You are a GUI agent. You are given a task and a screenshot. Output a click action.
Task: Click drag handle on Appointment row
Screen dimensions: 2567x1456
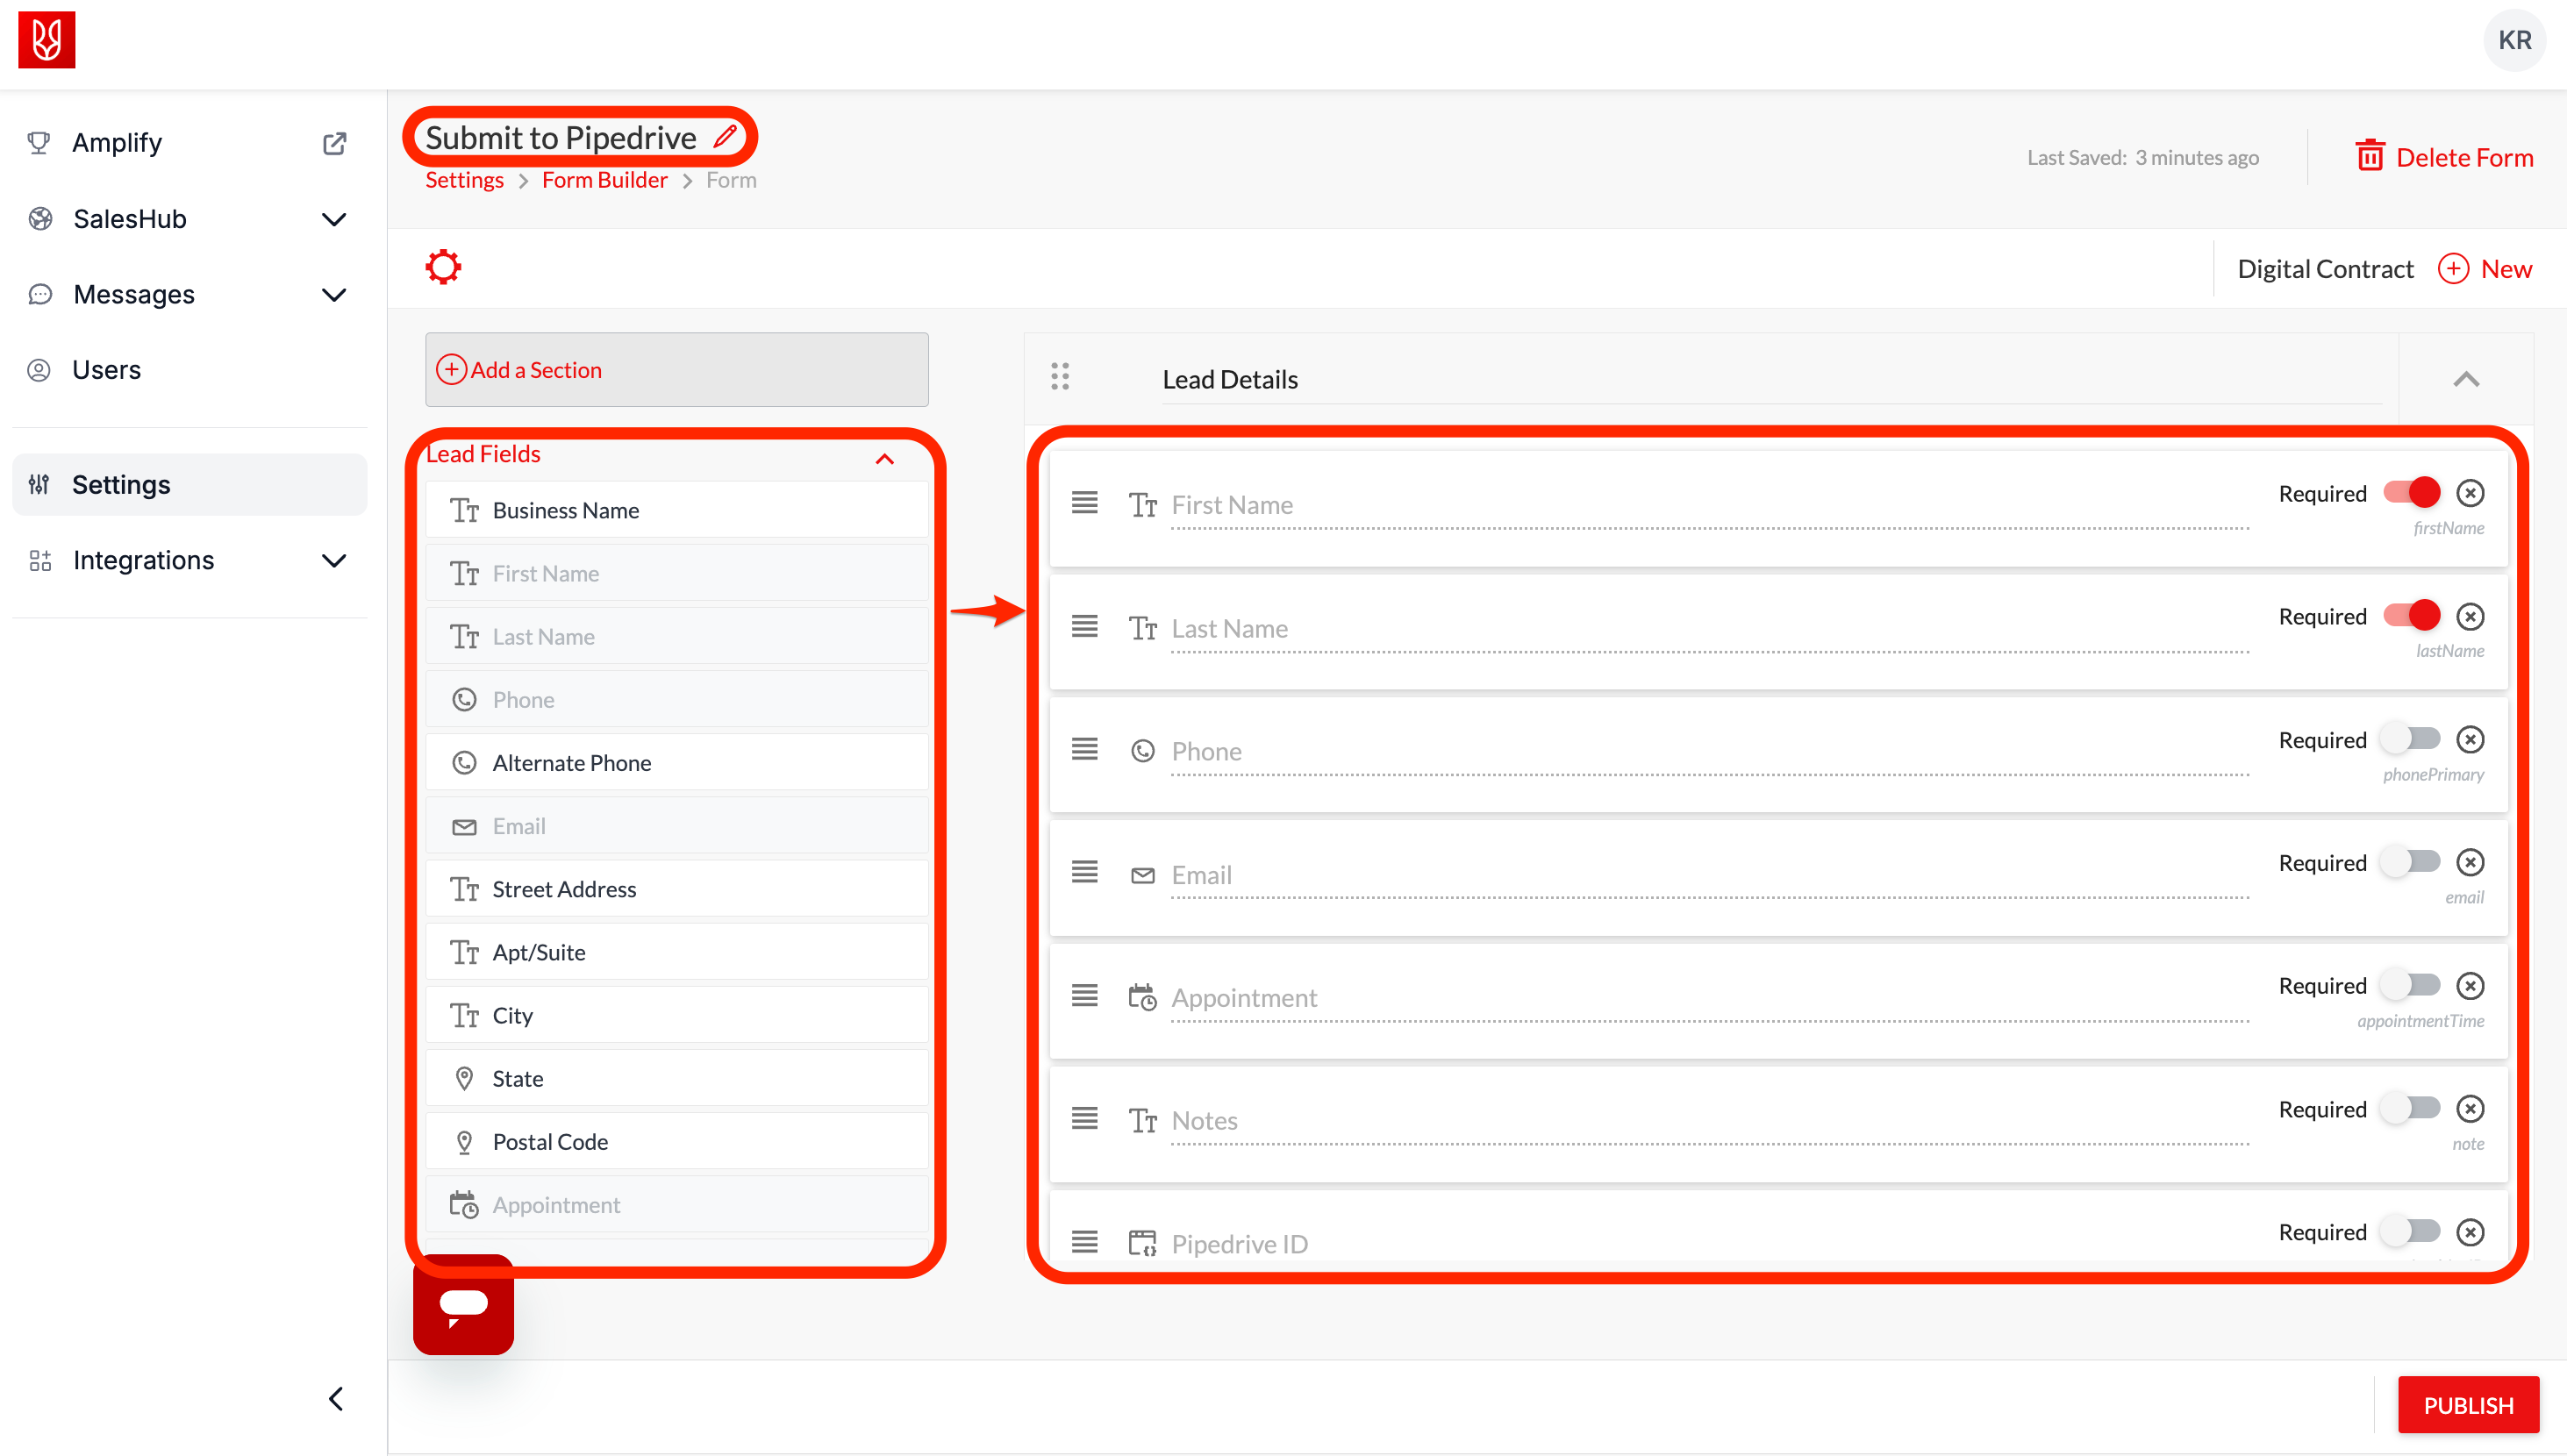1085,996
